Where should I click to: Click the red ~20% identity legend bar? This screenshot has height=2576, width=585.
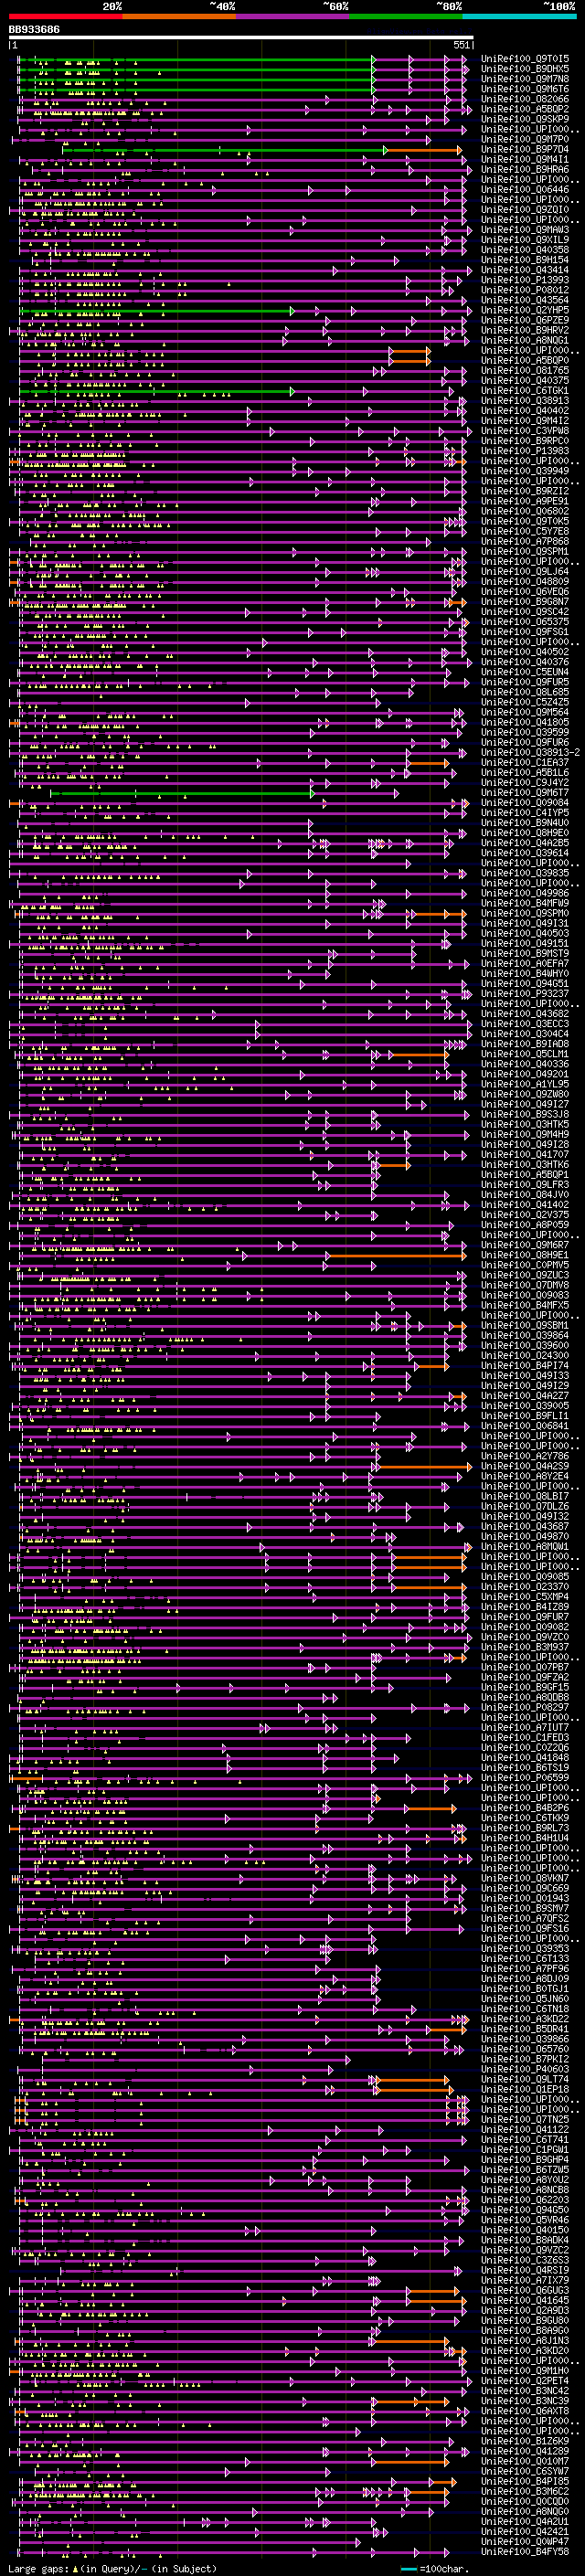65,16
